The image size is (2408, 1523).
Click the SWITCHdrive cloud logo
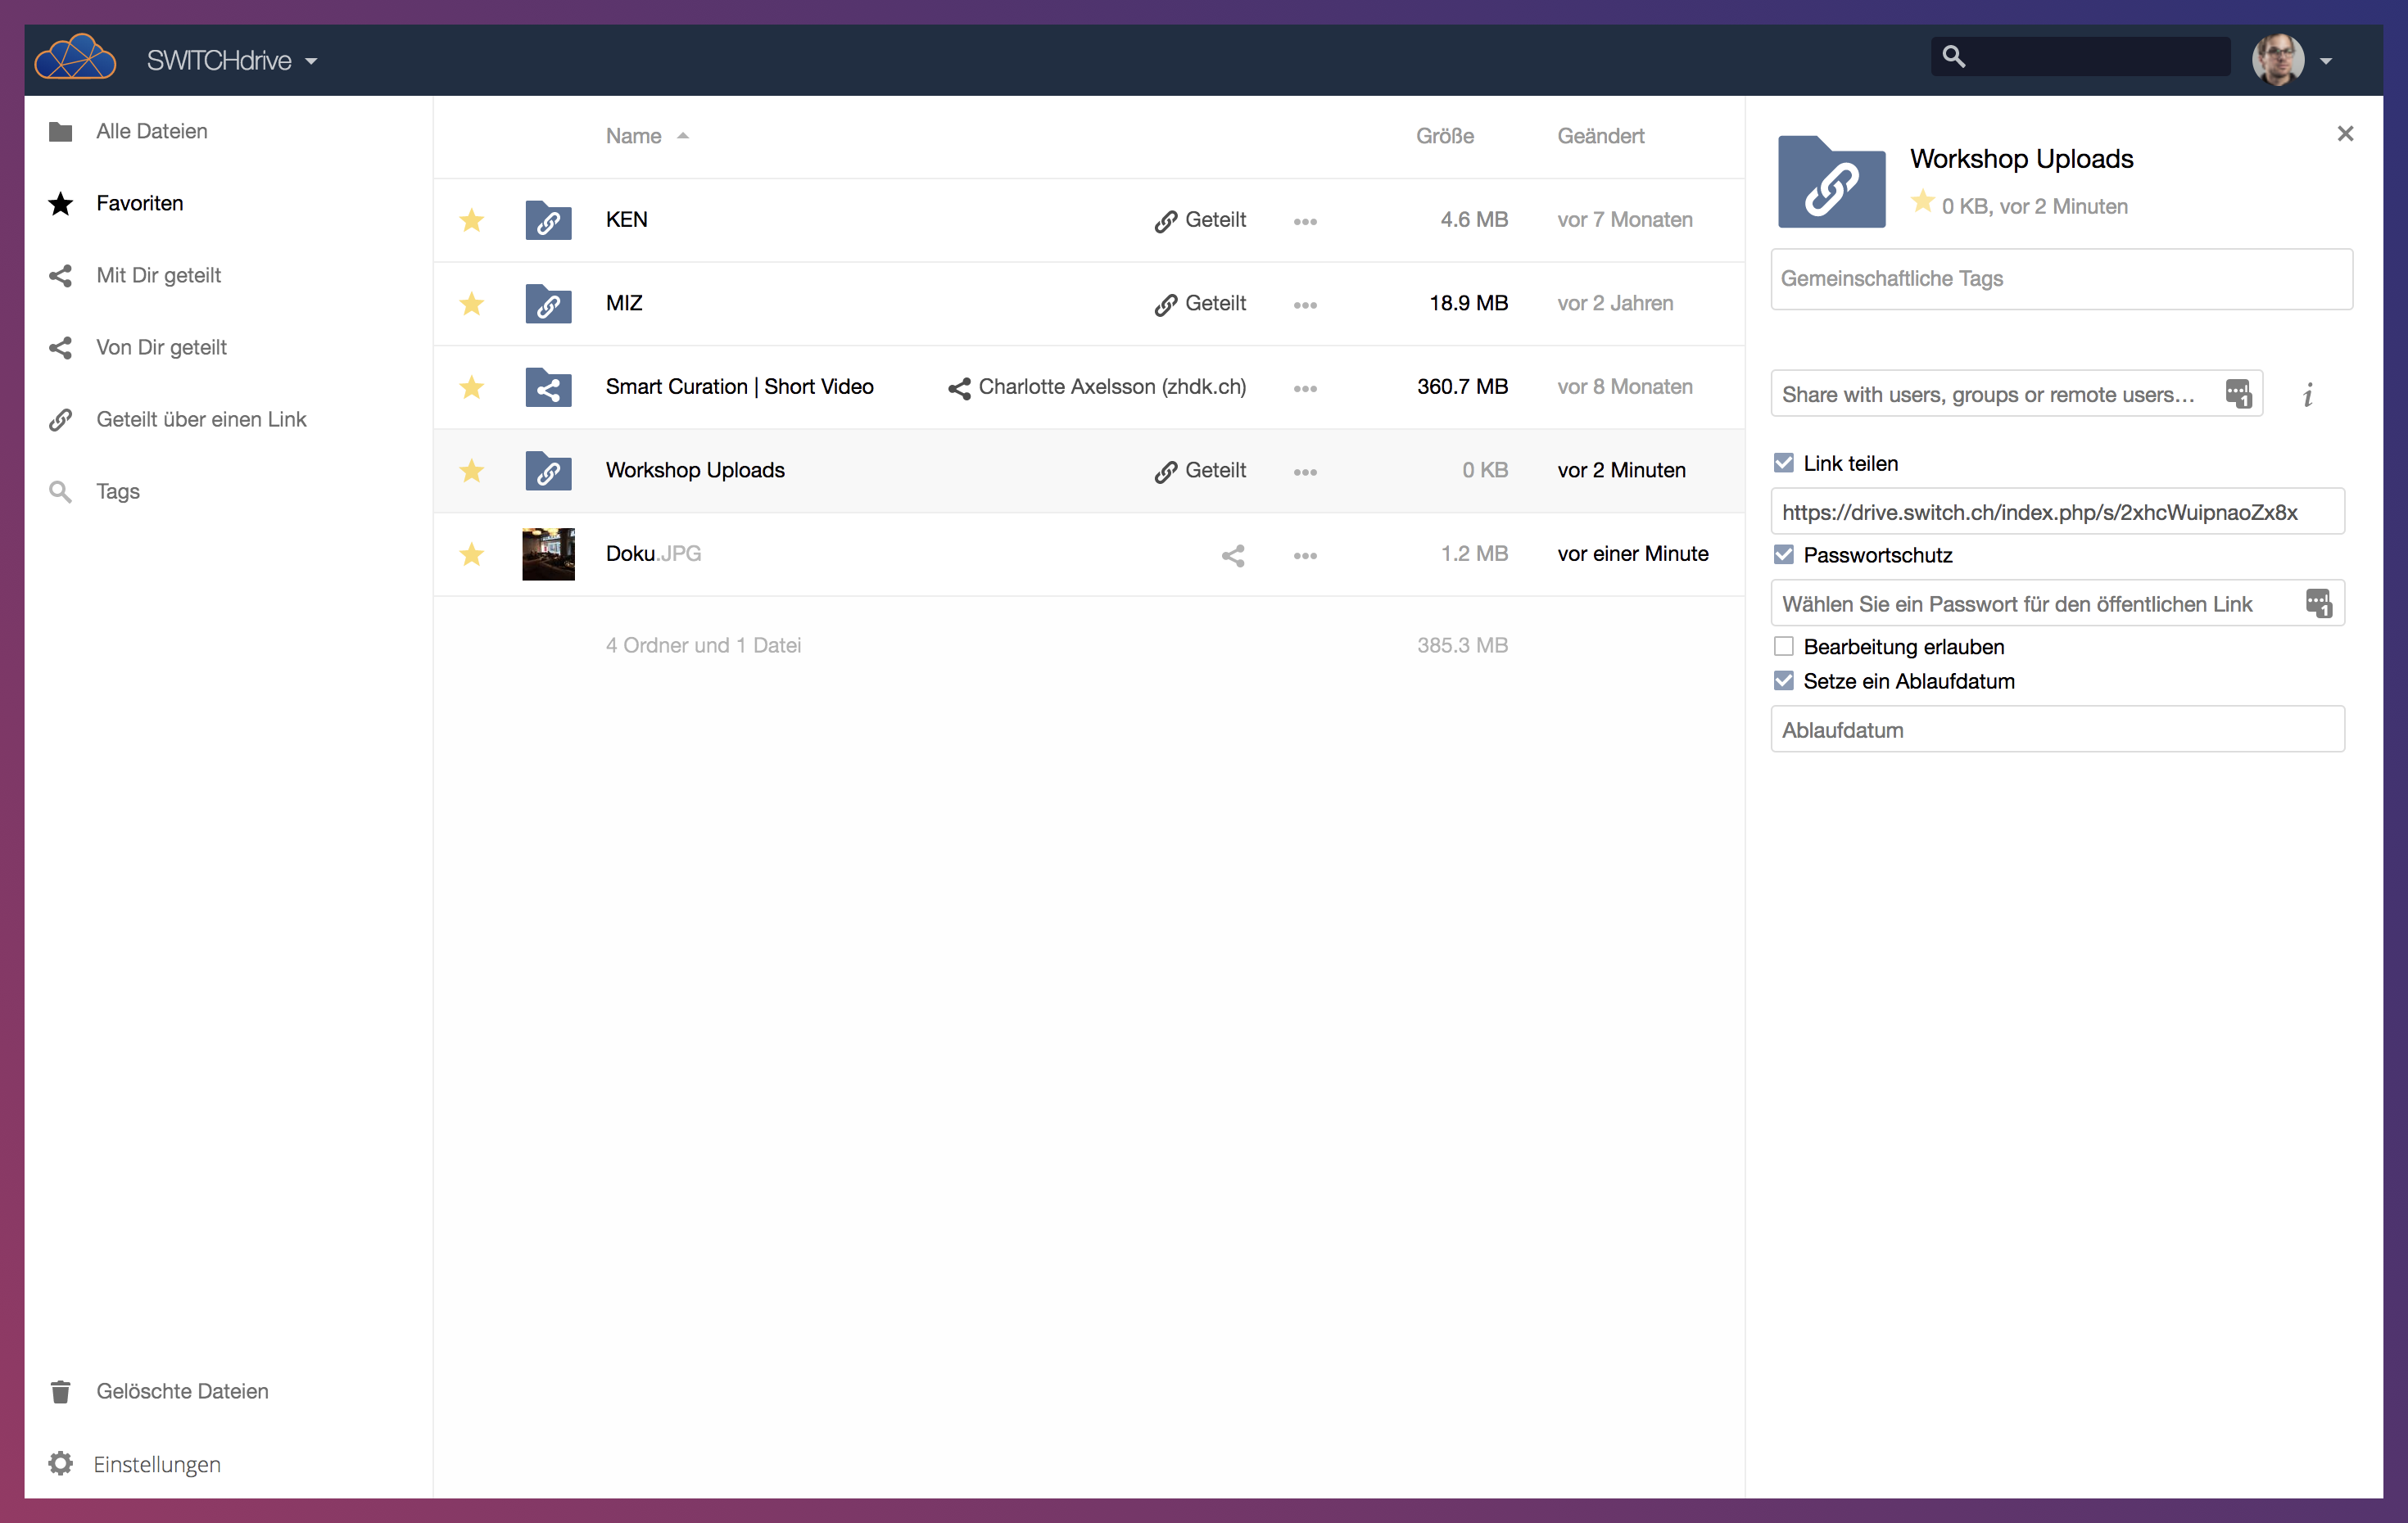pos(75,58)
